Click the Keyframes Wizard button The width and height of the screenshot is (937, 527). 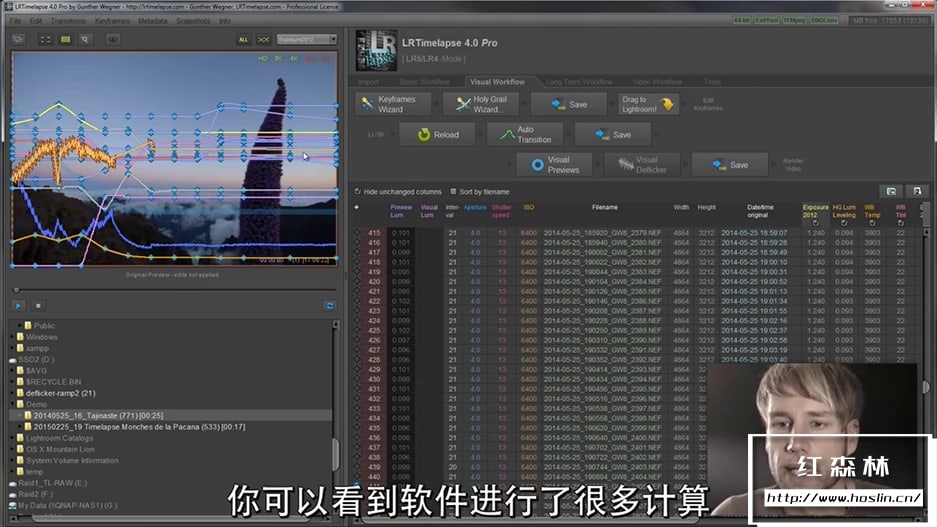[393, 104]
